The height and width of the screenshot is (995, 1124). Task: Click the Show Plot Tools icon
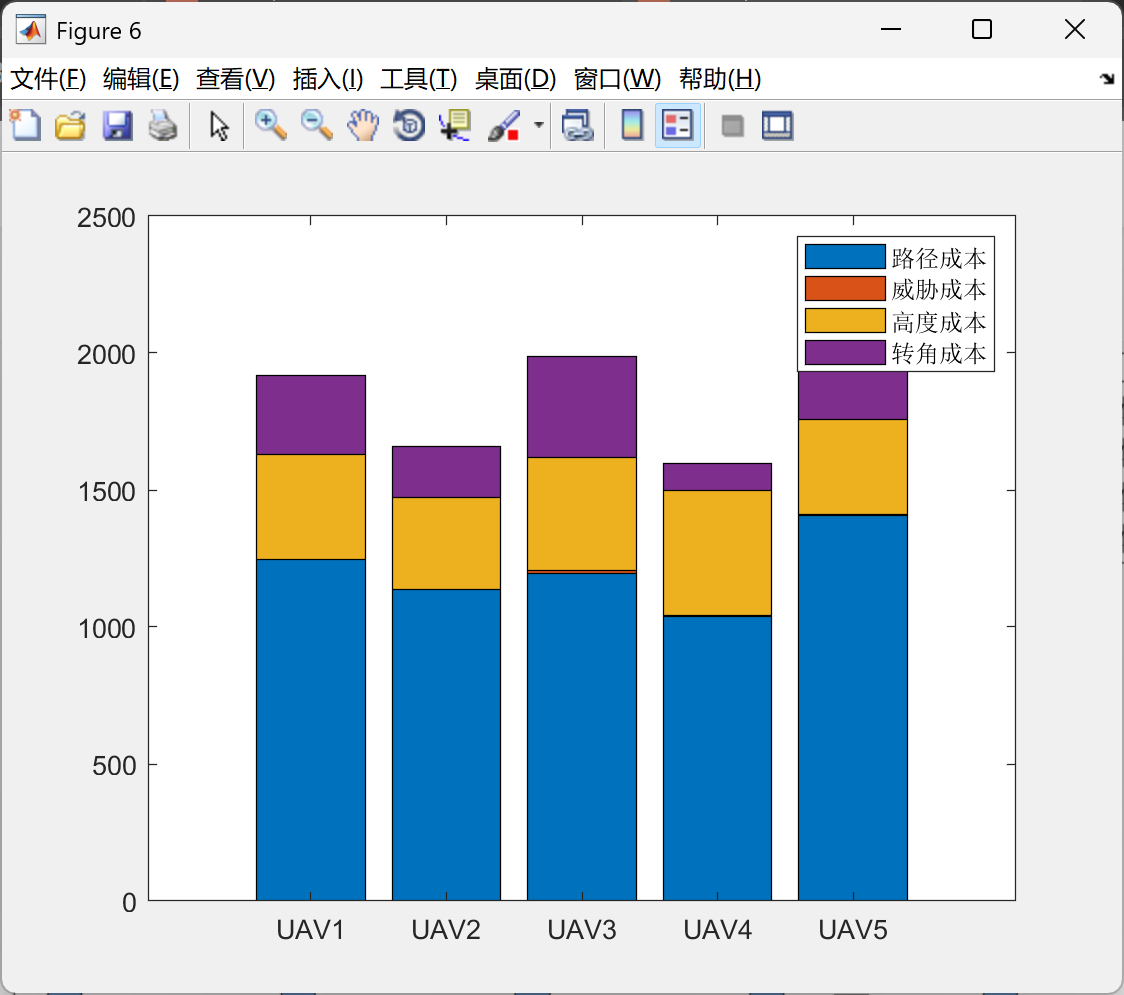point(777,126)
